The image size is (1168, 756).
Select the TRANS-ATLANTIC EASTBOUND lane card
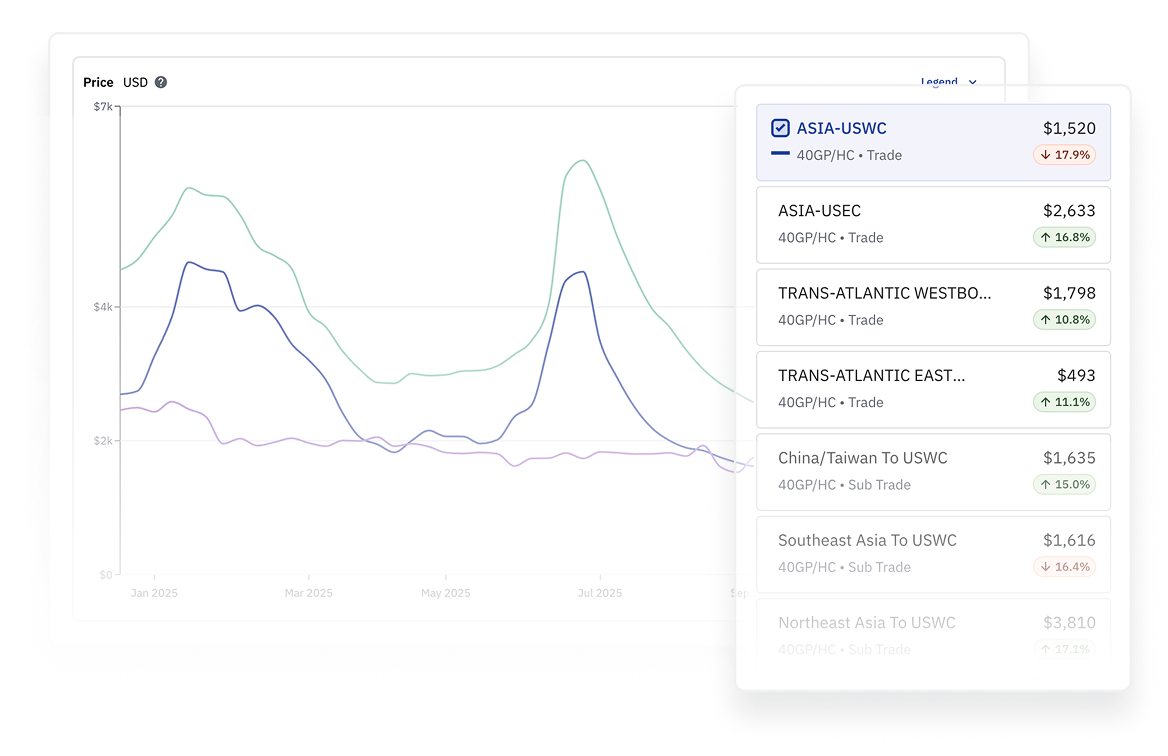932,388
